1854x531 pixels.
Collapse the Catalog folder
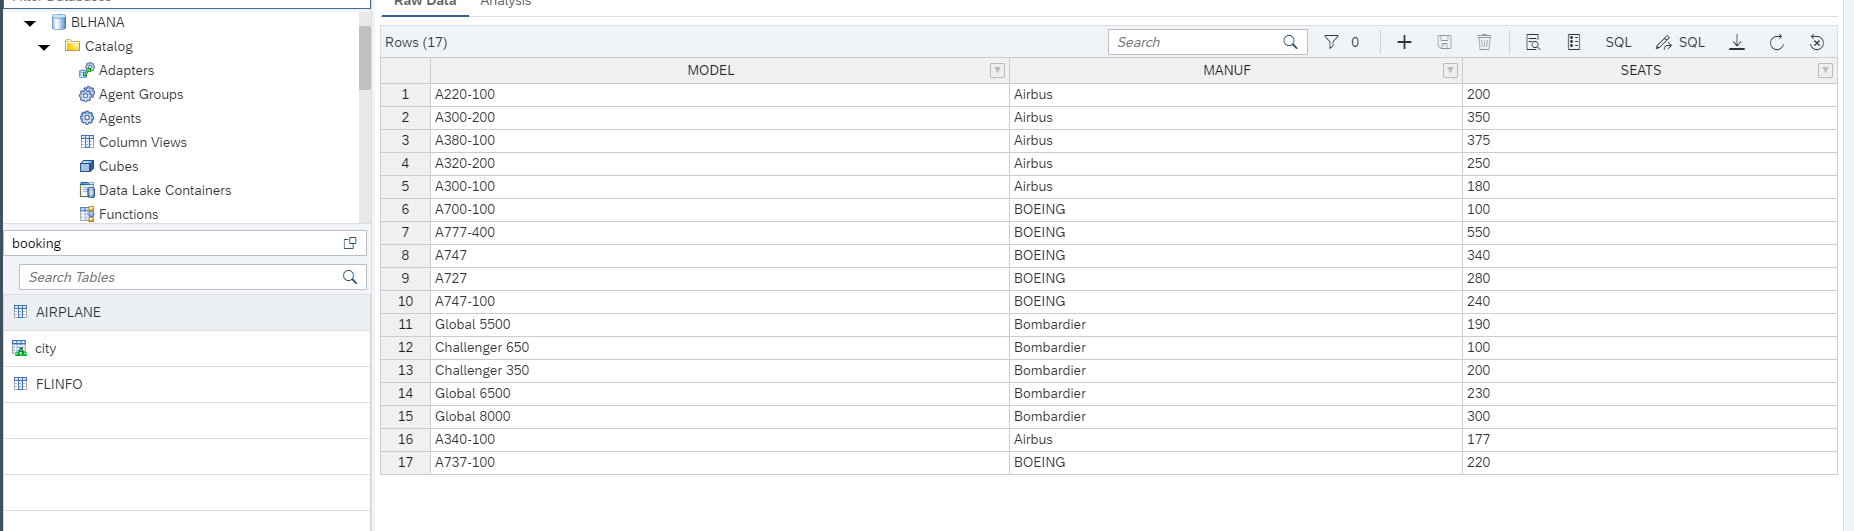[x=44, y=46]
